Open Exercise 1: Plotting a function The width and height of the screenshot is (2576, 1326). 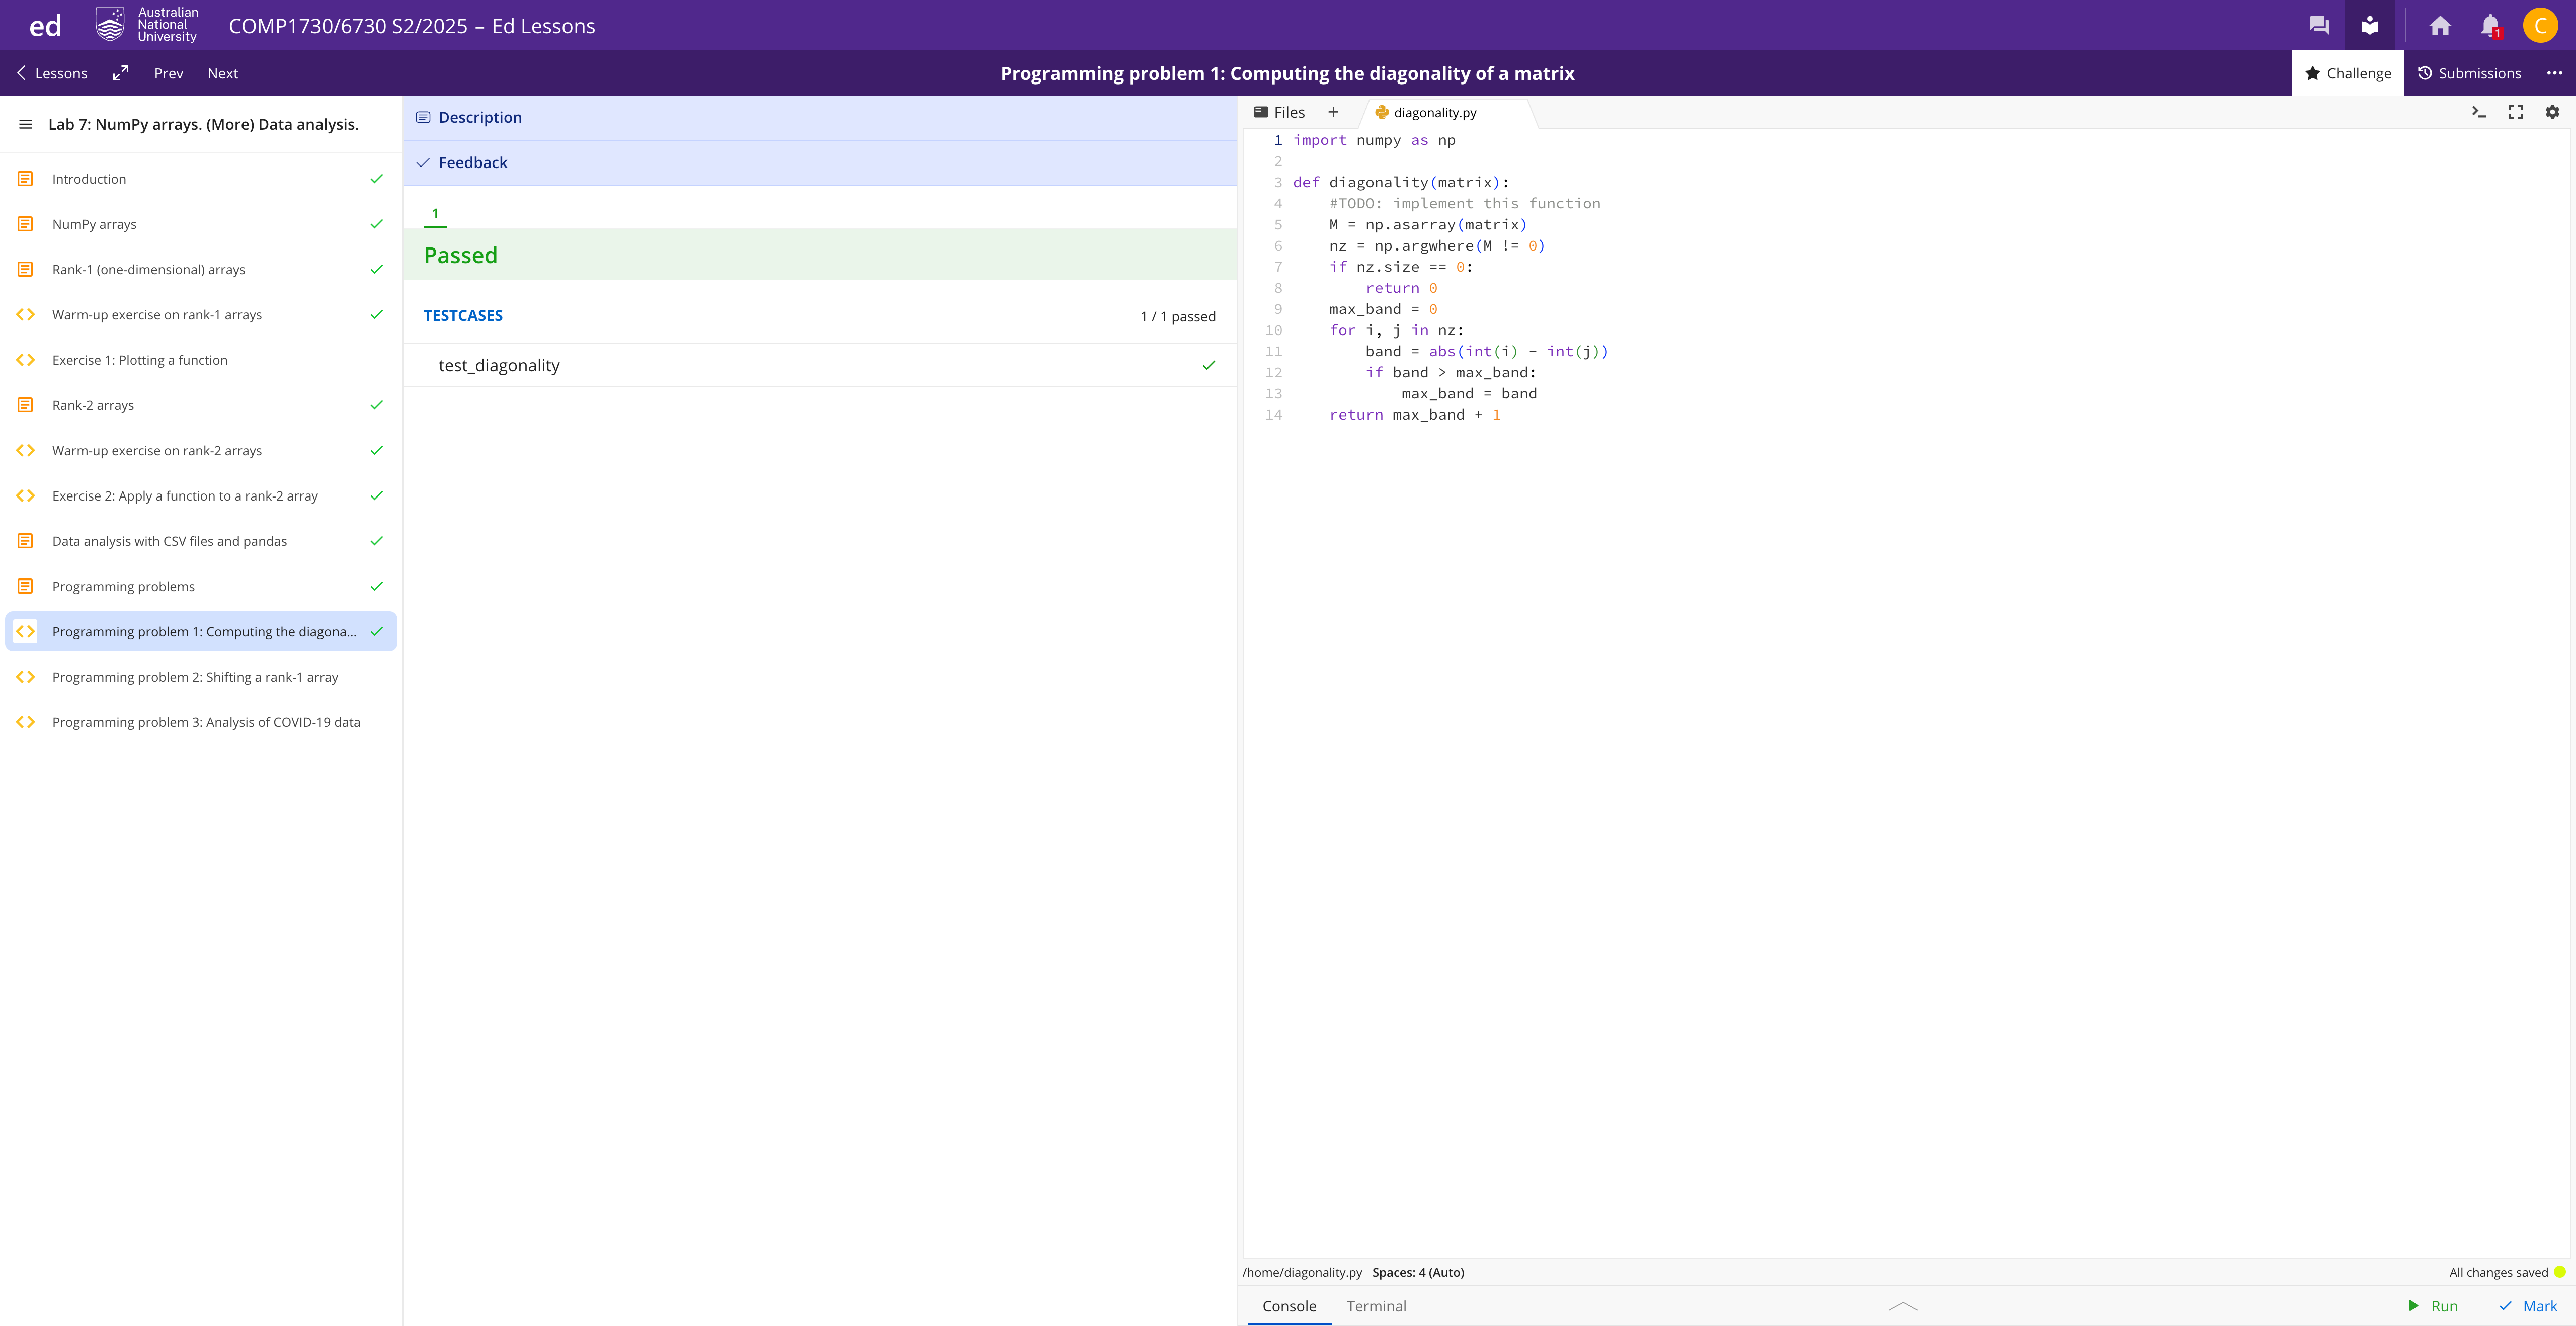point(201,360)
